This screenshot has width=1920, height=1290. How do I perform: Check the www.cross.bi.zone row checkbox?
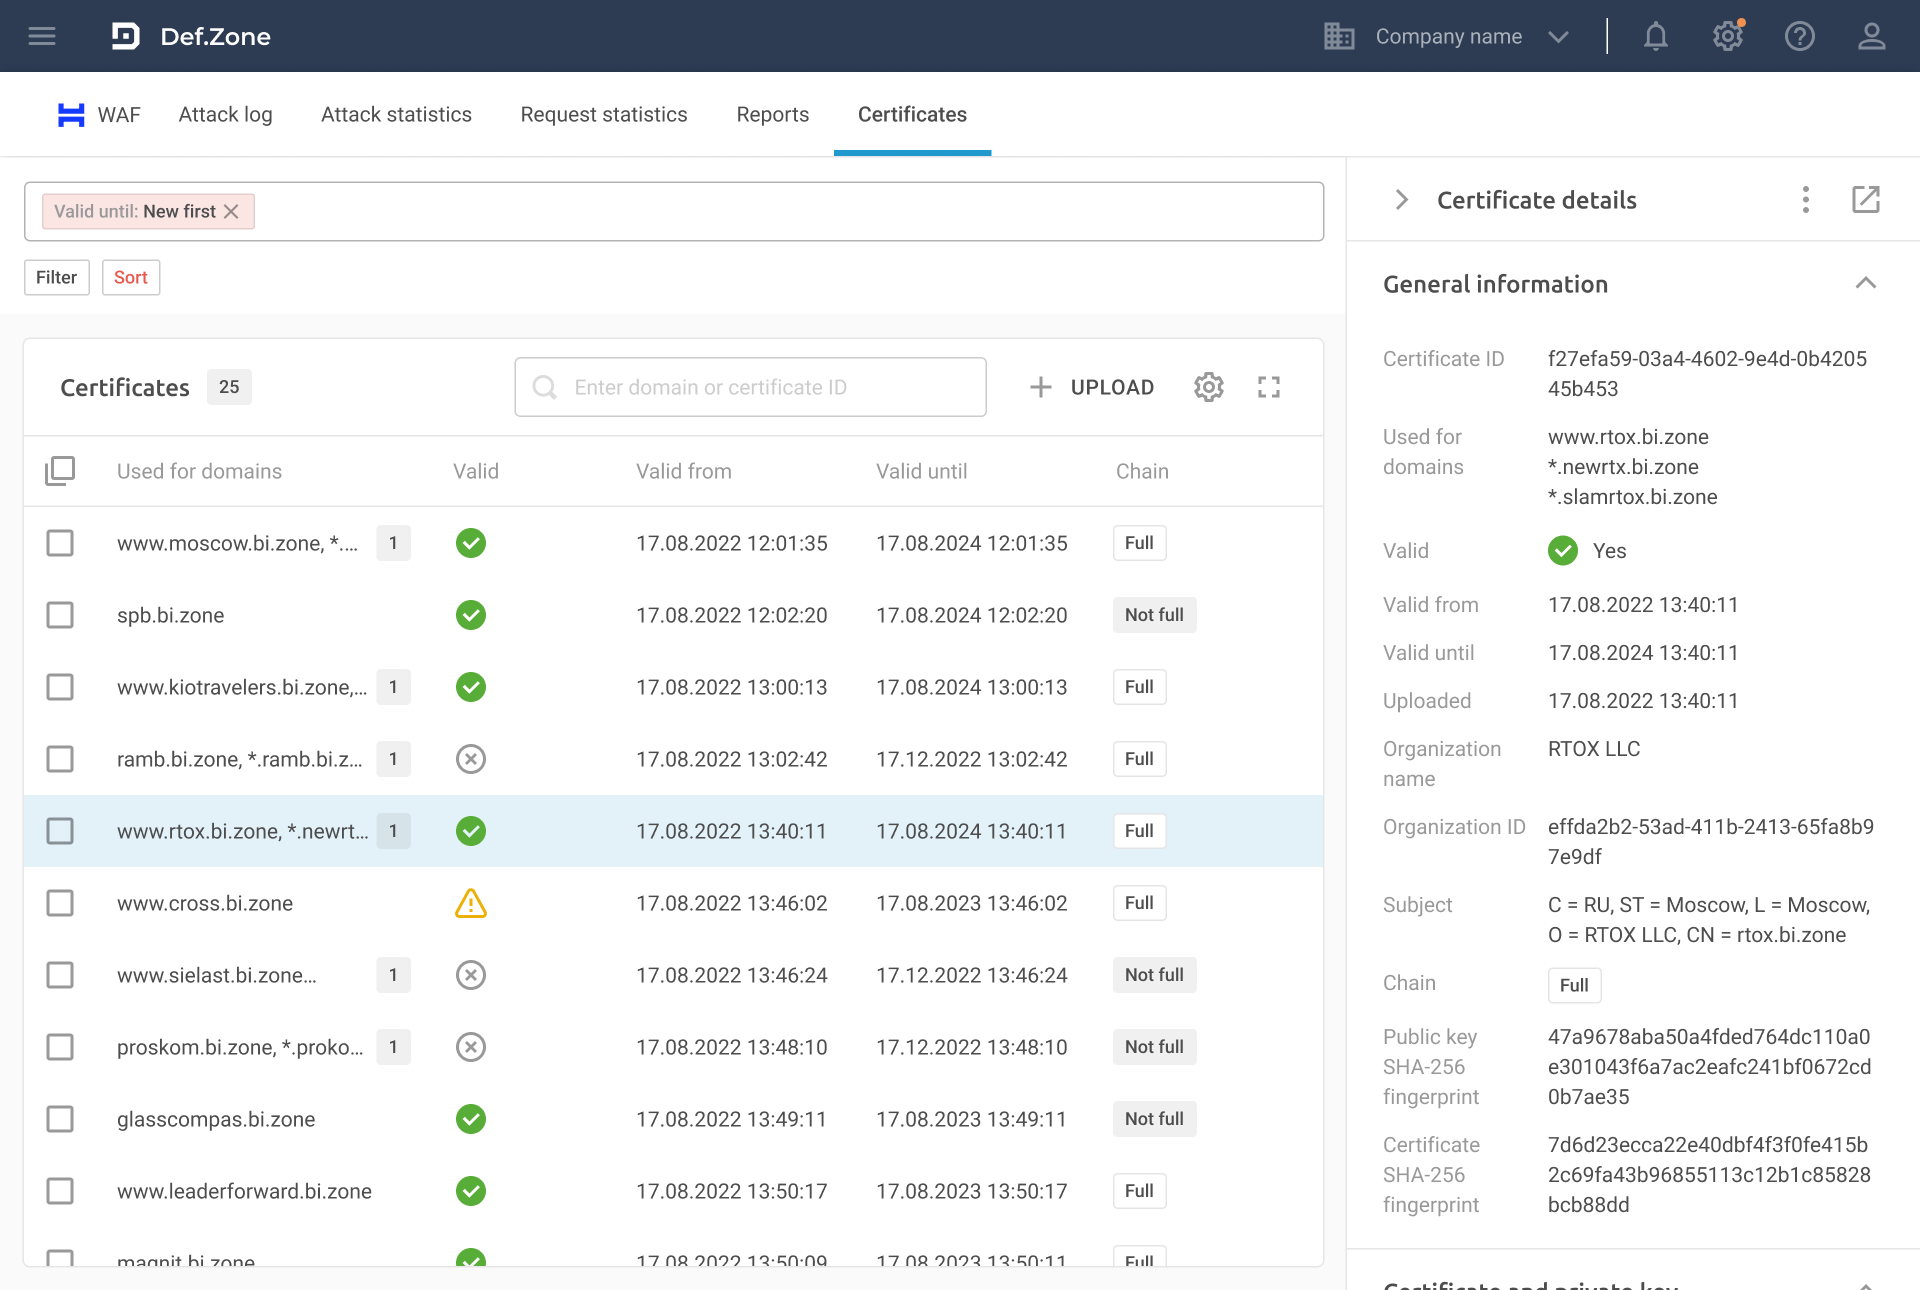[x=60, y=903]
